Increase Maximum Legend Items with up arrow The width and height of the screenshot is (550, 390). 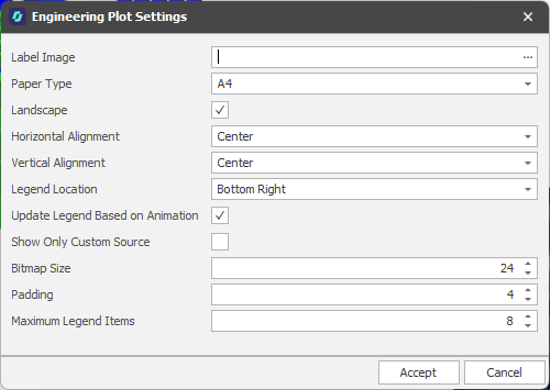(528, 316)
